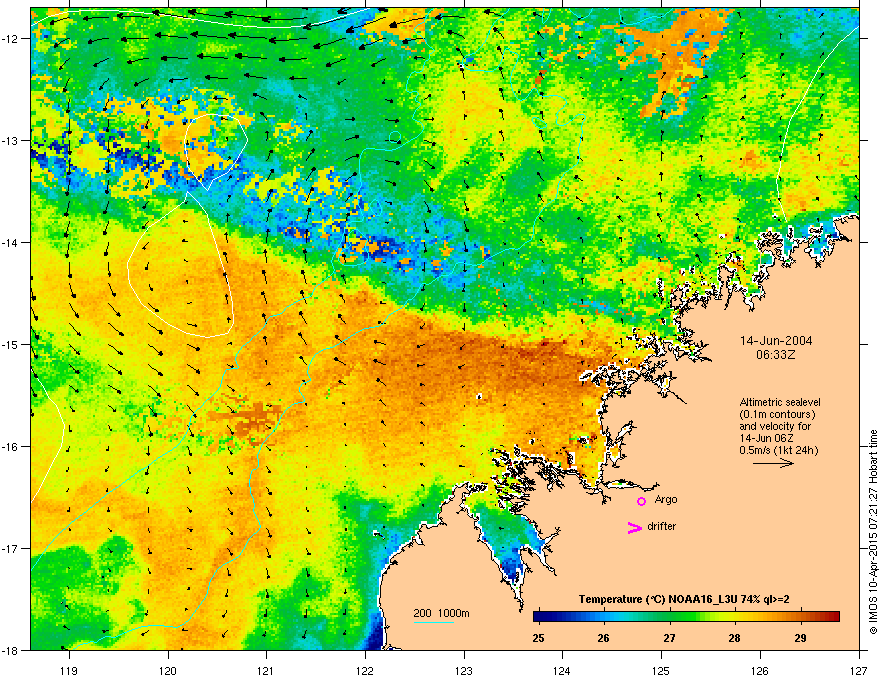Click the longitude axis label '119'
880x680 pixels.
pos(69,670)
